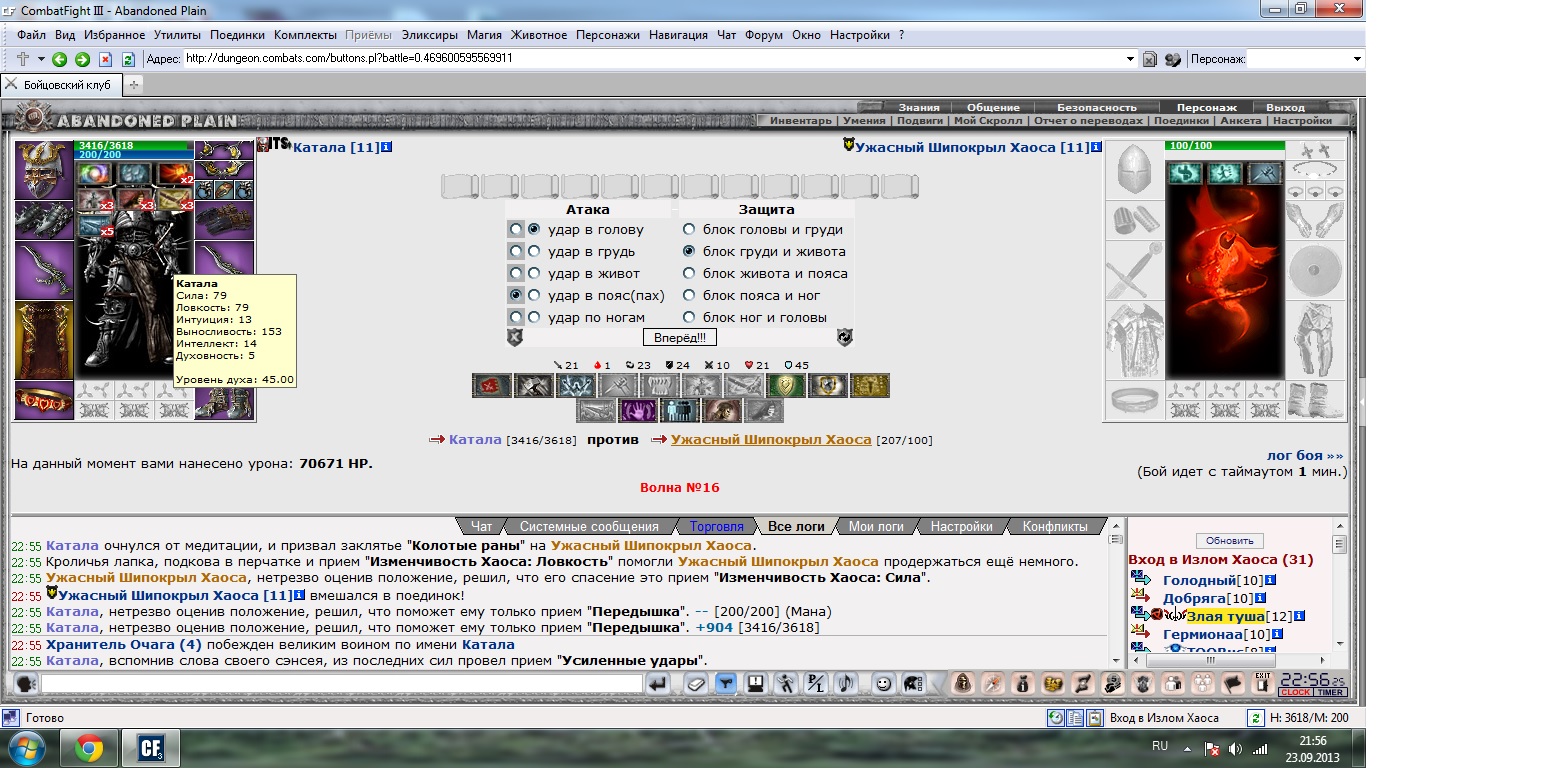Open new tab with plus button

pyautogui.click(x=133, y=85)
